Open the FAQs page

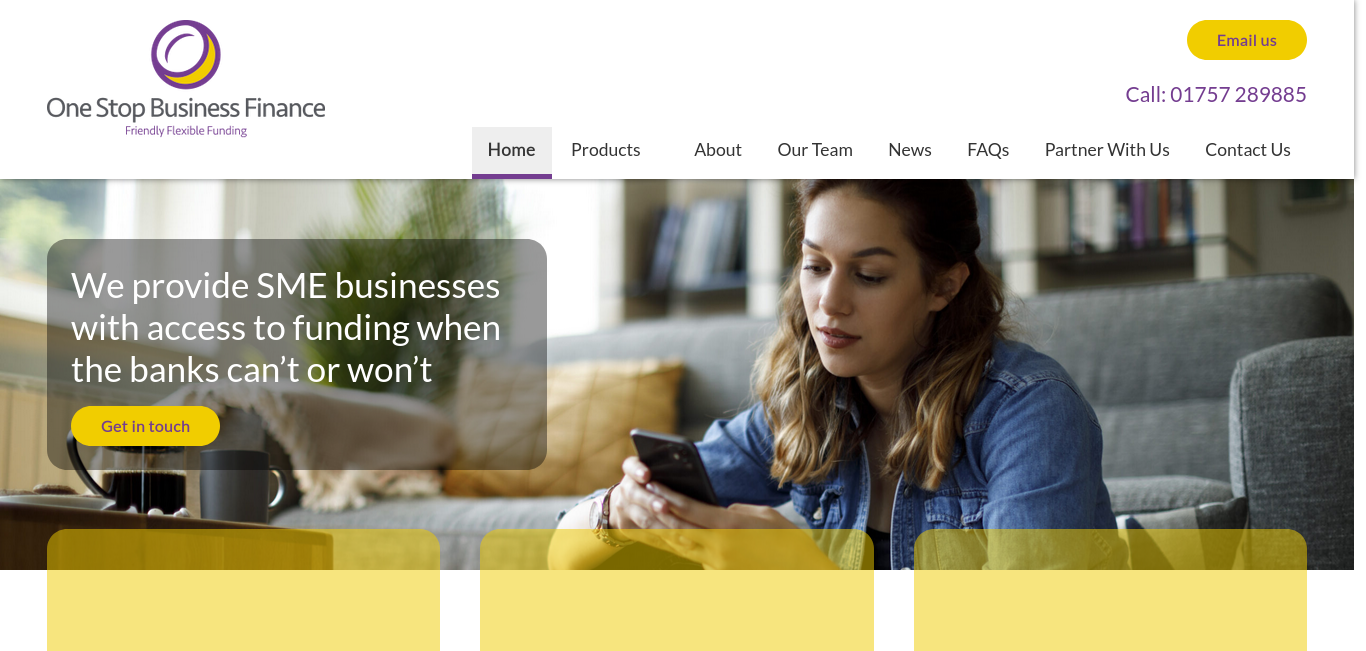988,150
